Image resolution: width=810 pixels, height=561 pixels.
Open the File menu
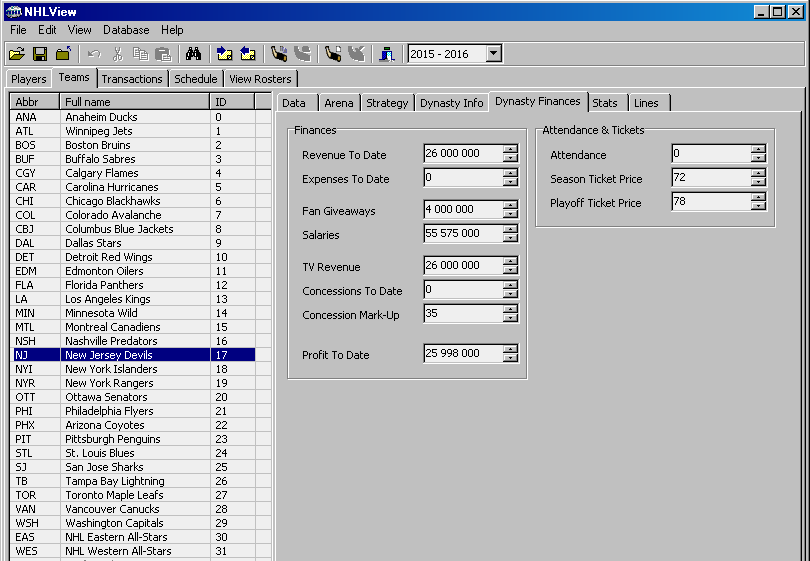tap(18, 30)
